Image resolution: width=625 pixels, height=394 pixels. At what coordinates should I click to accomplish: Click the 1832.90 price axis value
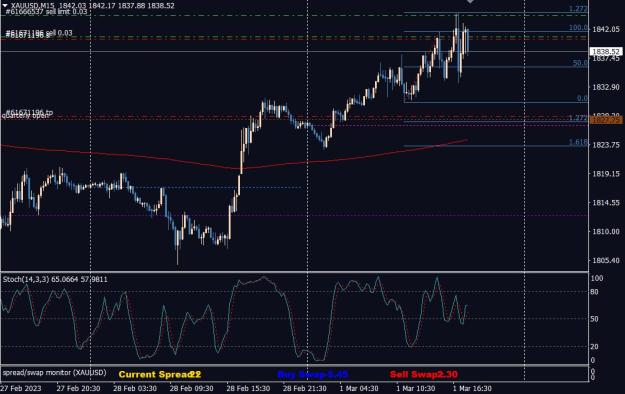tap(606, 87)
